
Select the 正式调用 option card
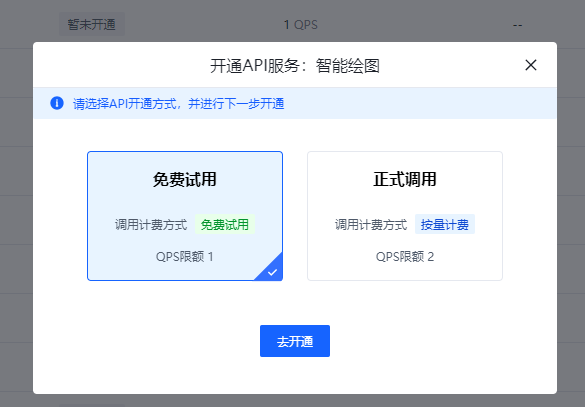coord(405,216)
